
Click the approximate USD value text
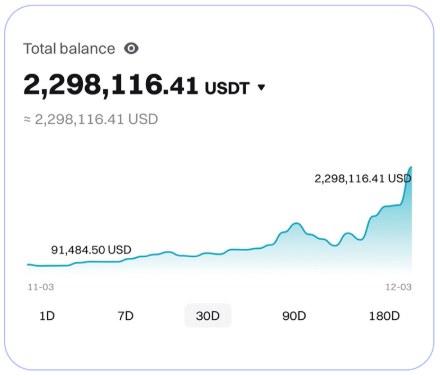tap(91, 119)
